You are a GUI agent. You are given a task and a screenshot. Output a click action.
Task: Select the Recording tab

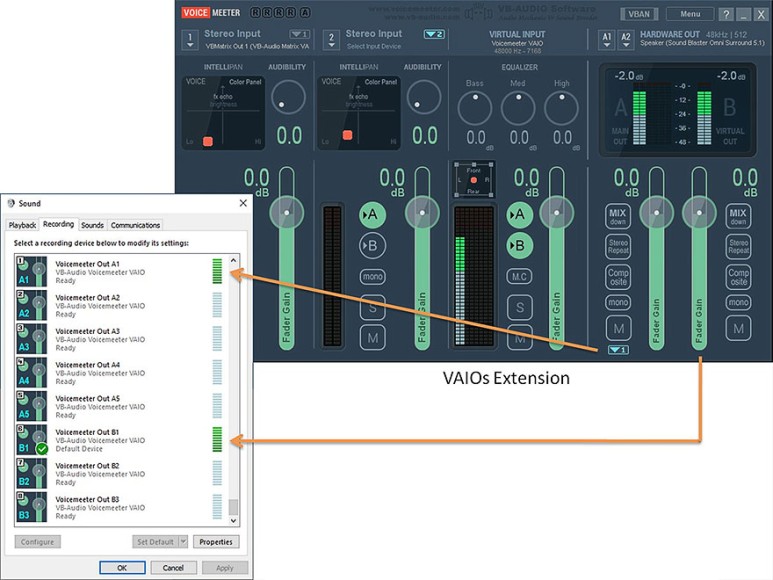click(58, 224)
